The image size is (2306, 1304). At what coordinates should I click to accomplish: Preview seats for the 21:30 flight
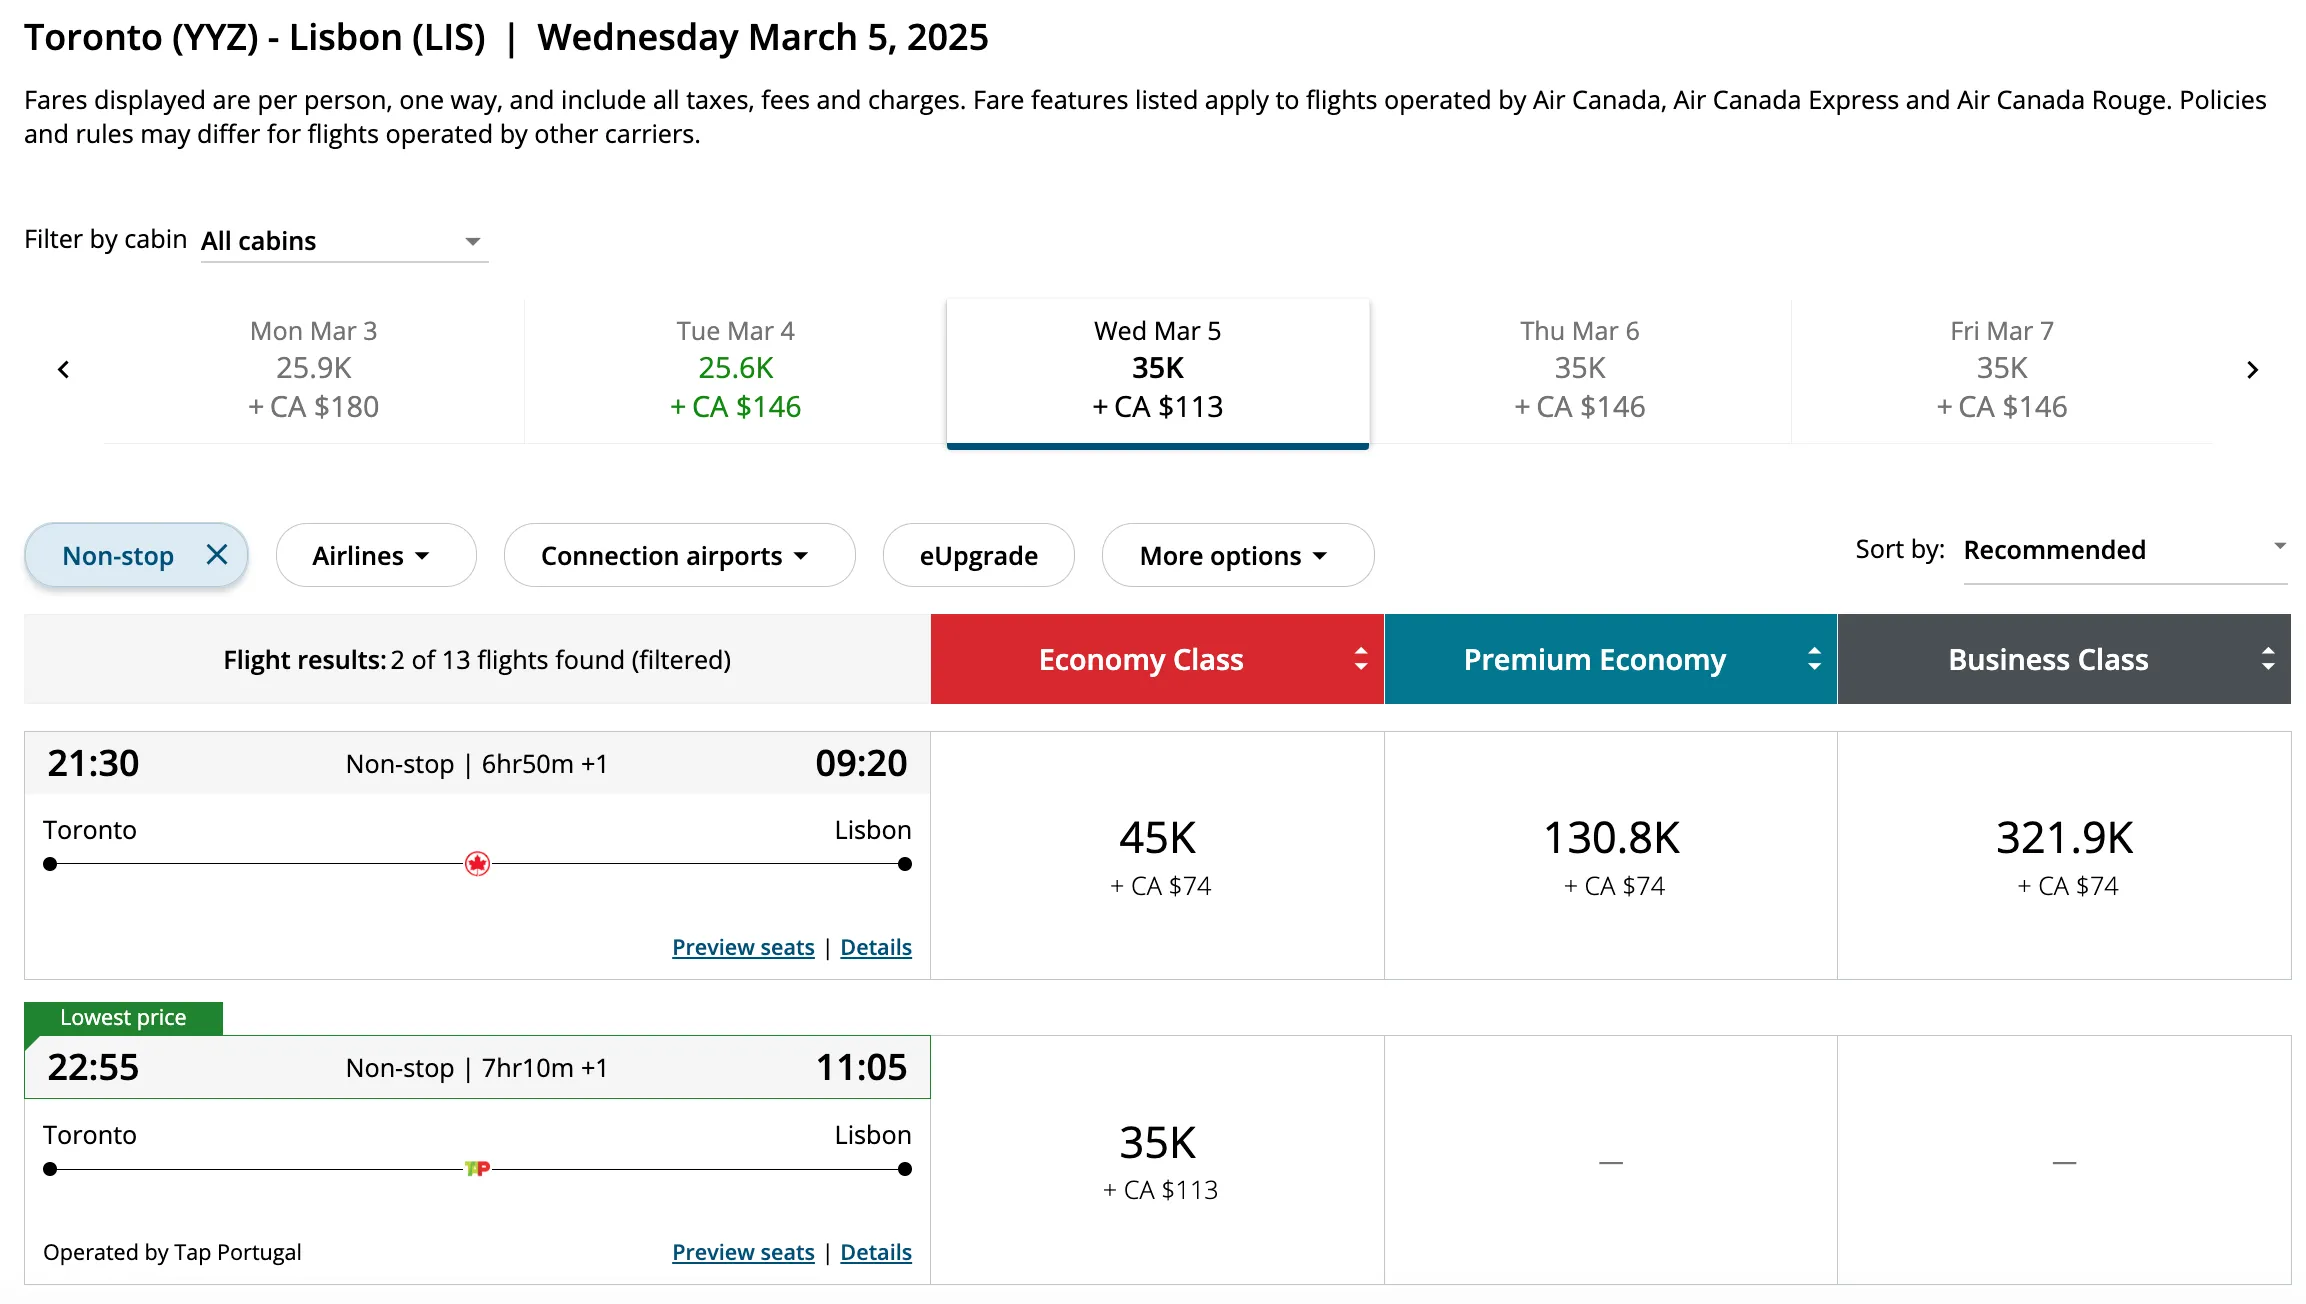pos(743,947)
